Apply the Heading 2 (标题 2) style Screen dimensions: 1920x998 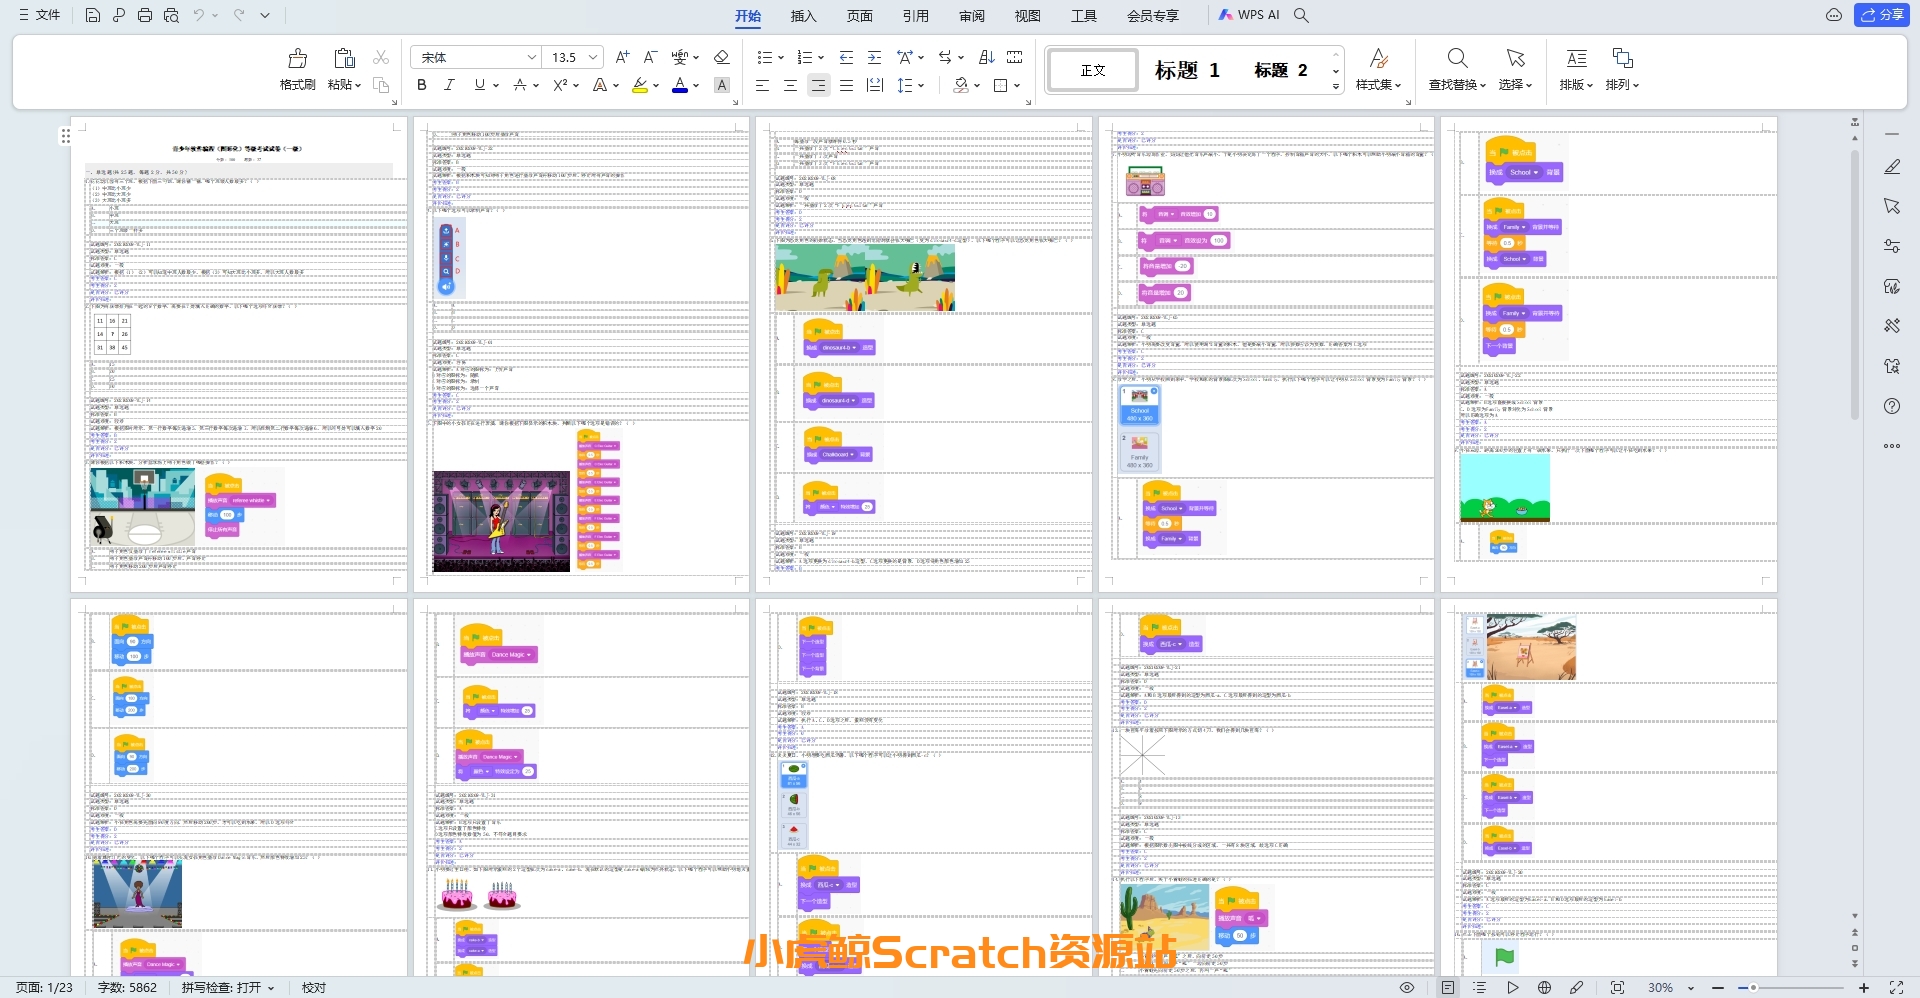click(1281, 70)
